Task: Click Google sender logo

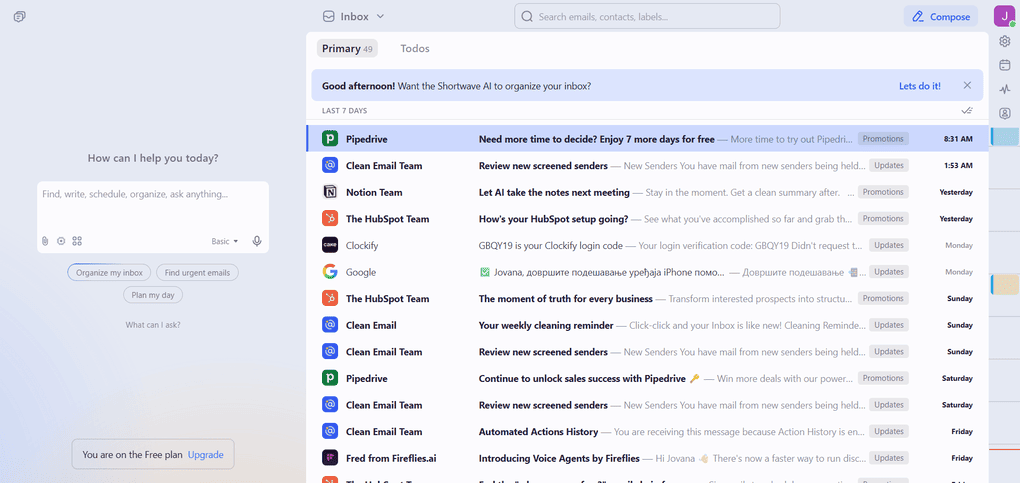Action: click(x=330, y=272)
